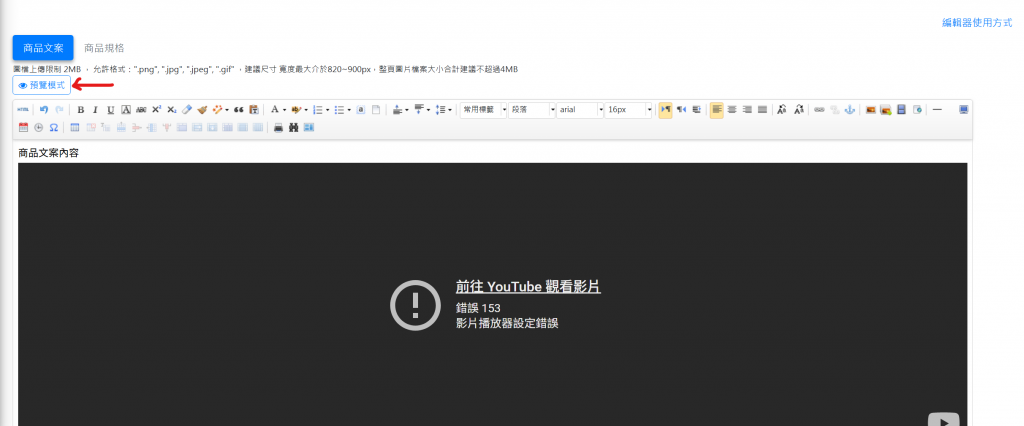Toggle HTML source view
This screenshot has height=426, width=1024.
[24, 109]
